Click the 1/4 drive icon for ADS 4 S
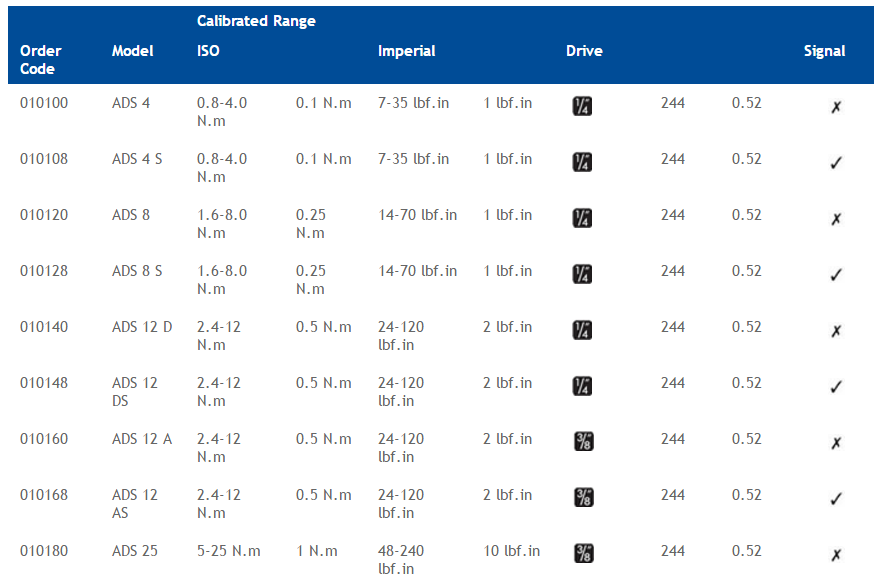This screenshot has width=874, height=579. pos(582,162)
